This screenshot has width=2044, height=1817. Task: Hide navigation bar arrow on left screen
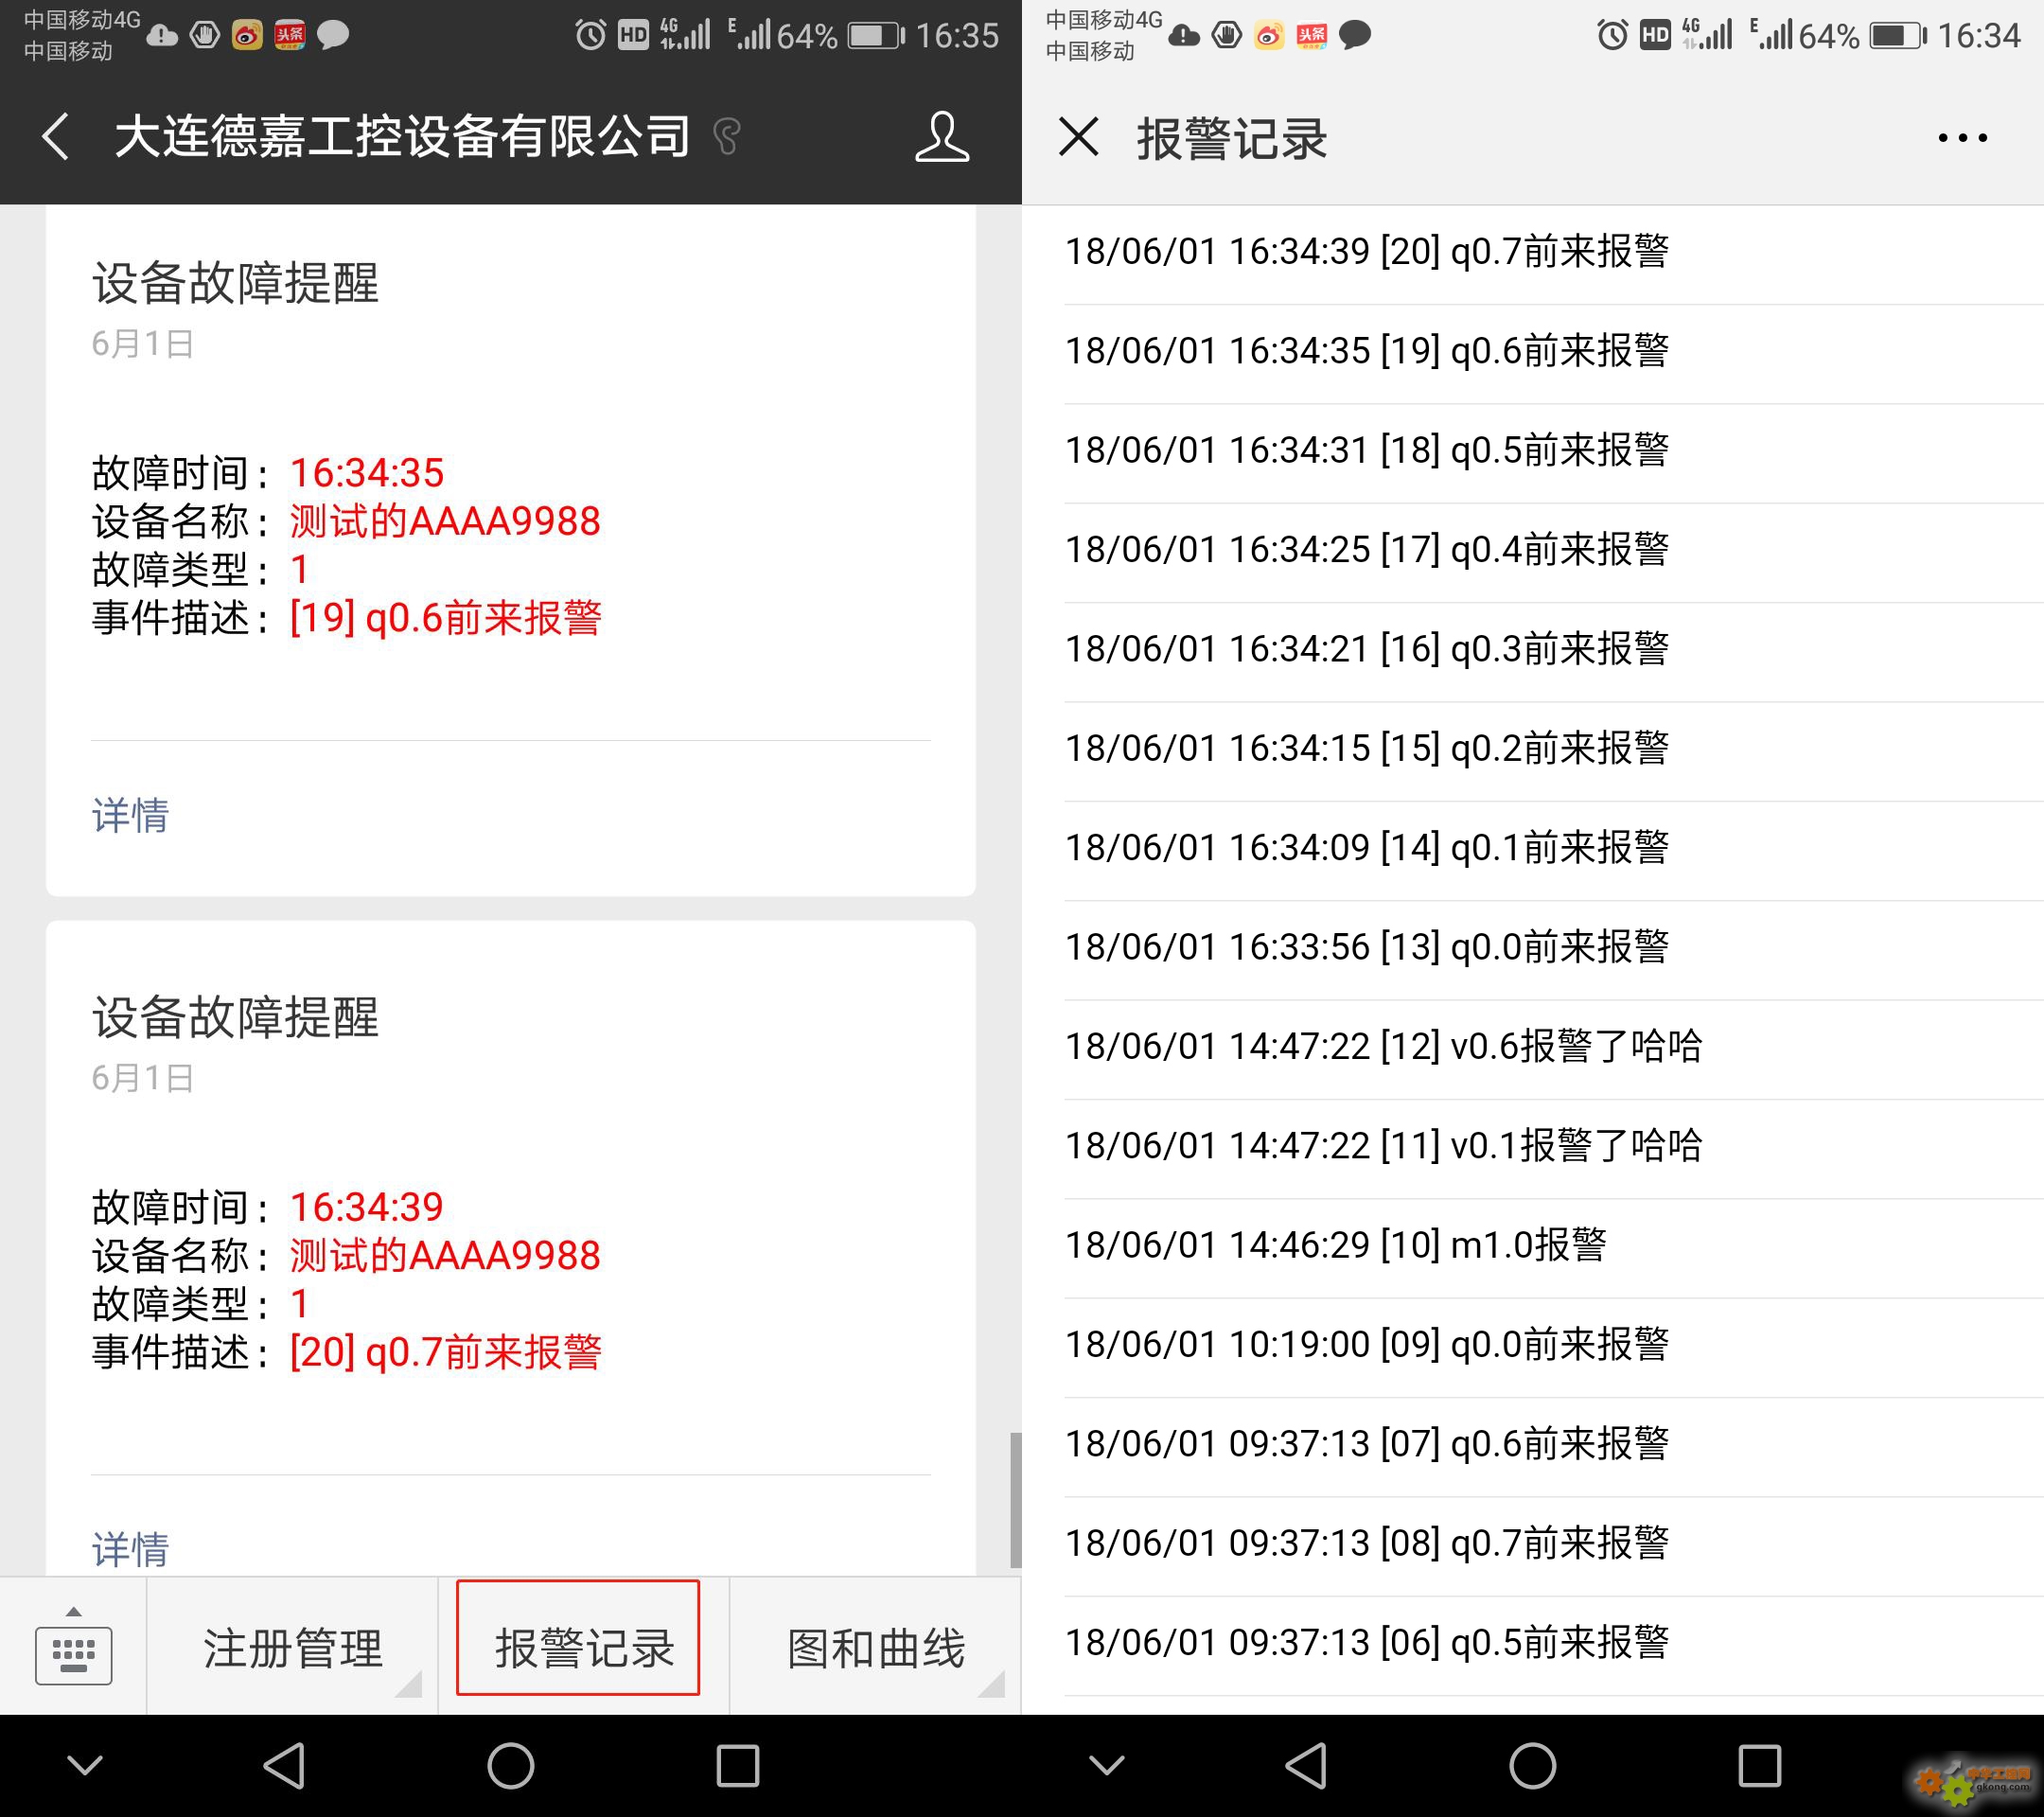click(85, 1766)
